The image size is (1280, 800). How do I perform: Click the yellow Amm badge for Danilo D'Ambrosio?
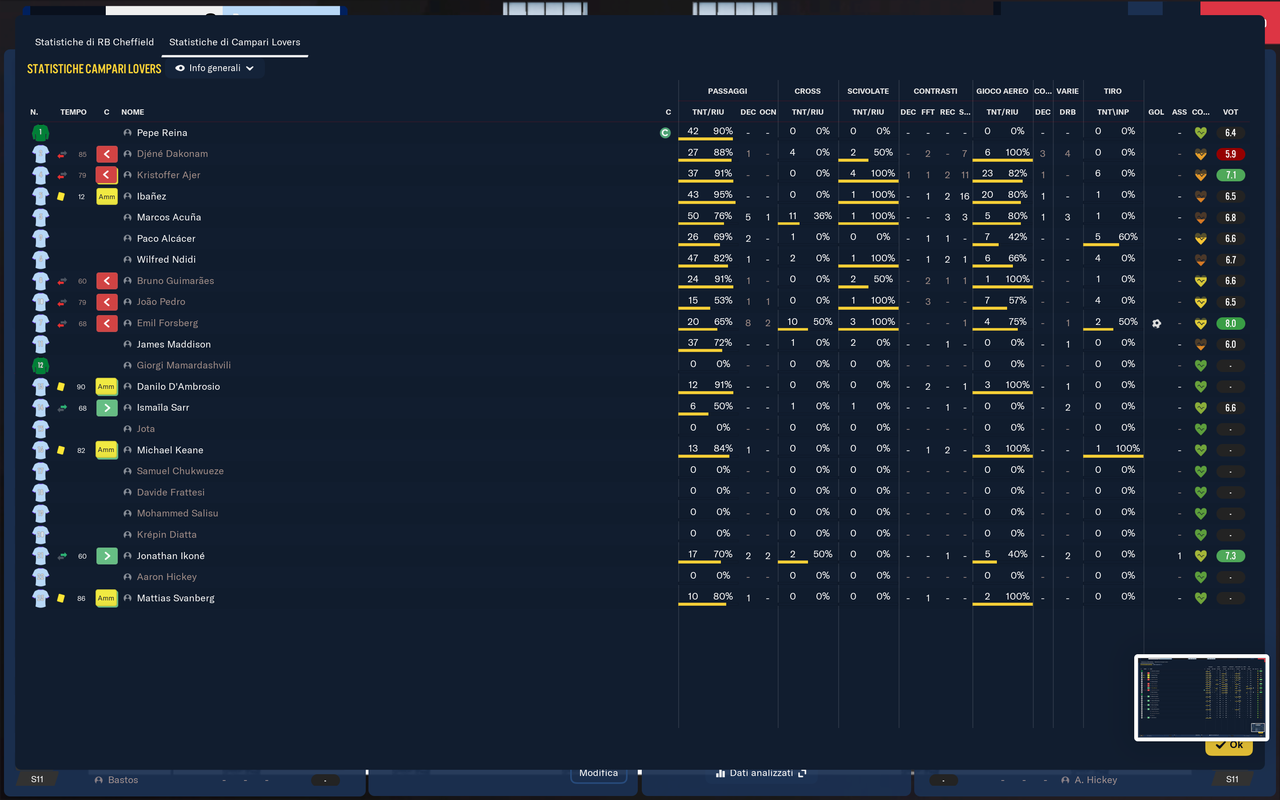(107, 387)
